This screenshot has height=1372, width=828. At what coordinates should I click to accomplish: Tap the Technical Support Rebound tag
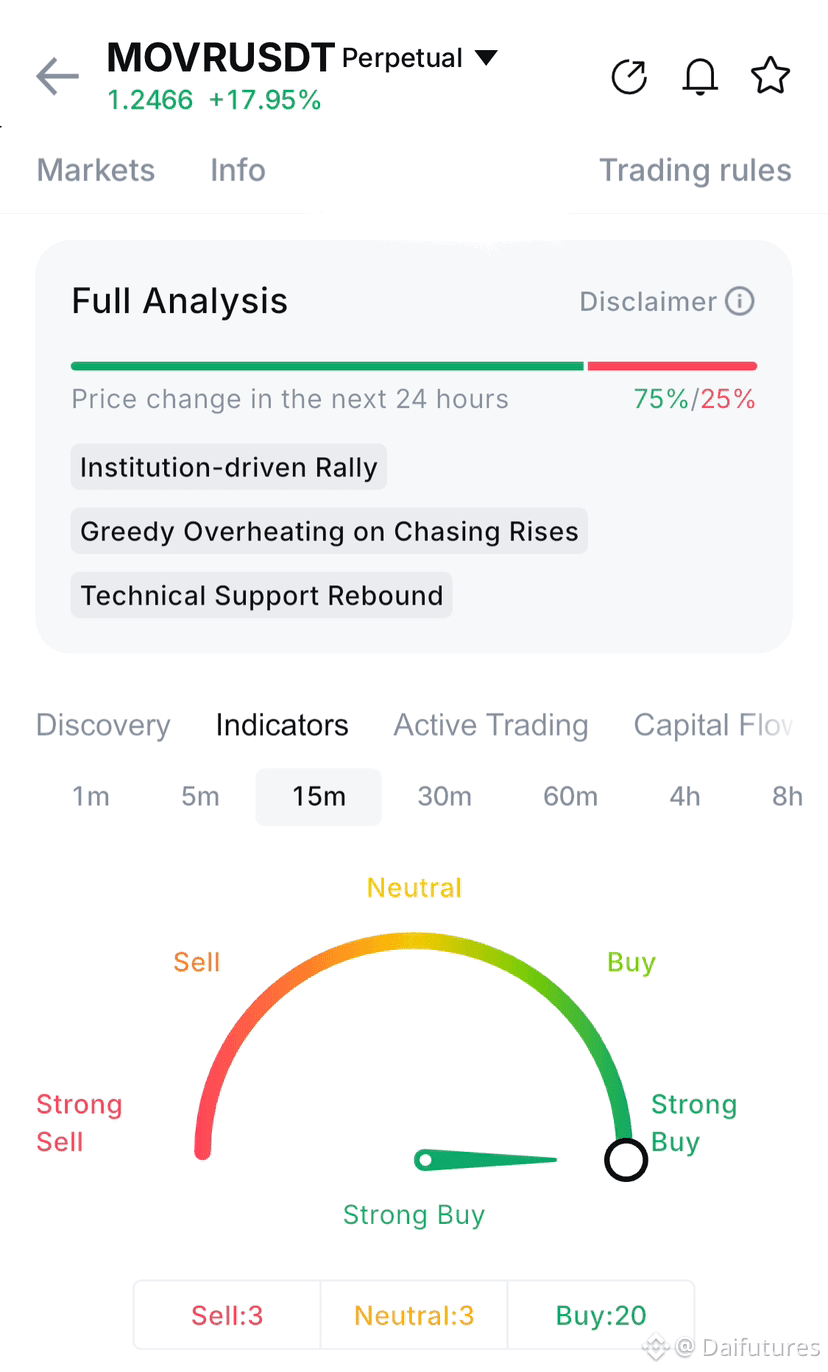click(262, 595)
